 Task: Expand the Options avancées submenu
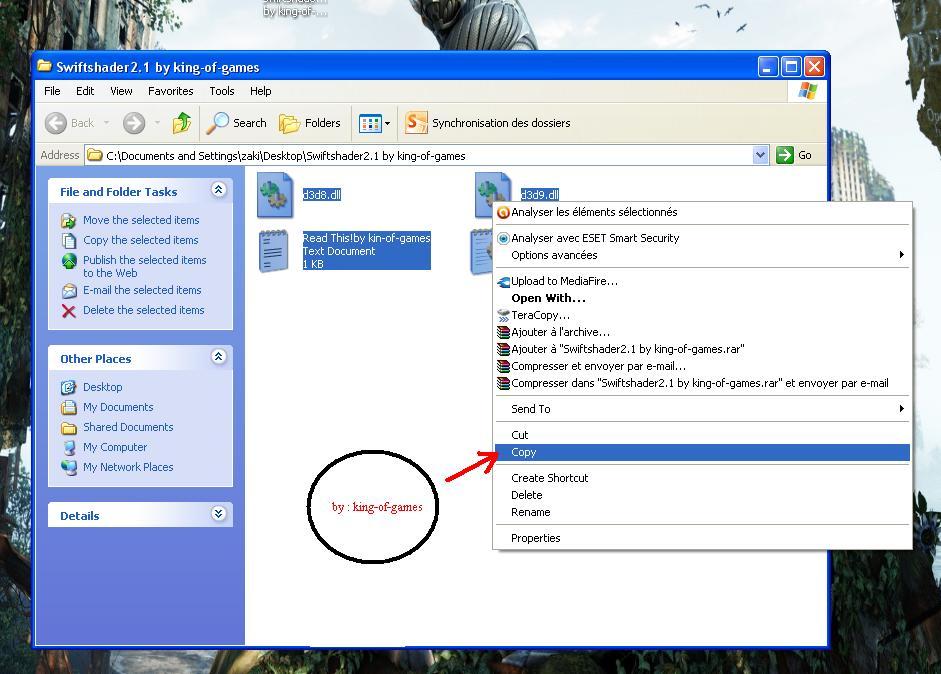(x=901, y=255)
